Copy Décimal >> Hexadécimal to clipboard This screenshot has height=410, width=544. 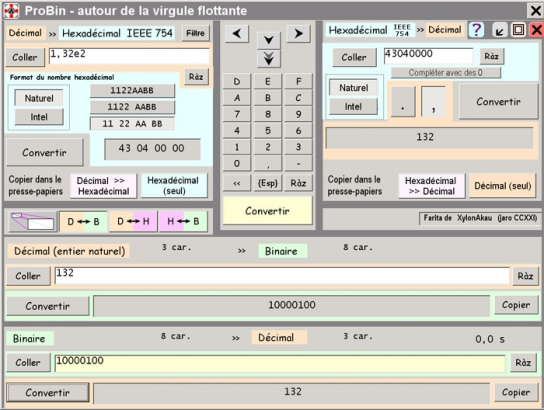click(x=103, y=186)
